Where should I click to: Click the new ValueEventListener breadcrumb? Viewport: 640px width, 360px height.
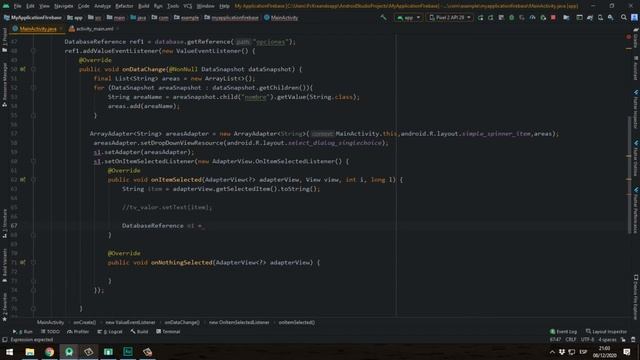pyautogui.click(x=130, y=322)
